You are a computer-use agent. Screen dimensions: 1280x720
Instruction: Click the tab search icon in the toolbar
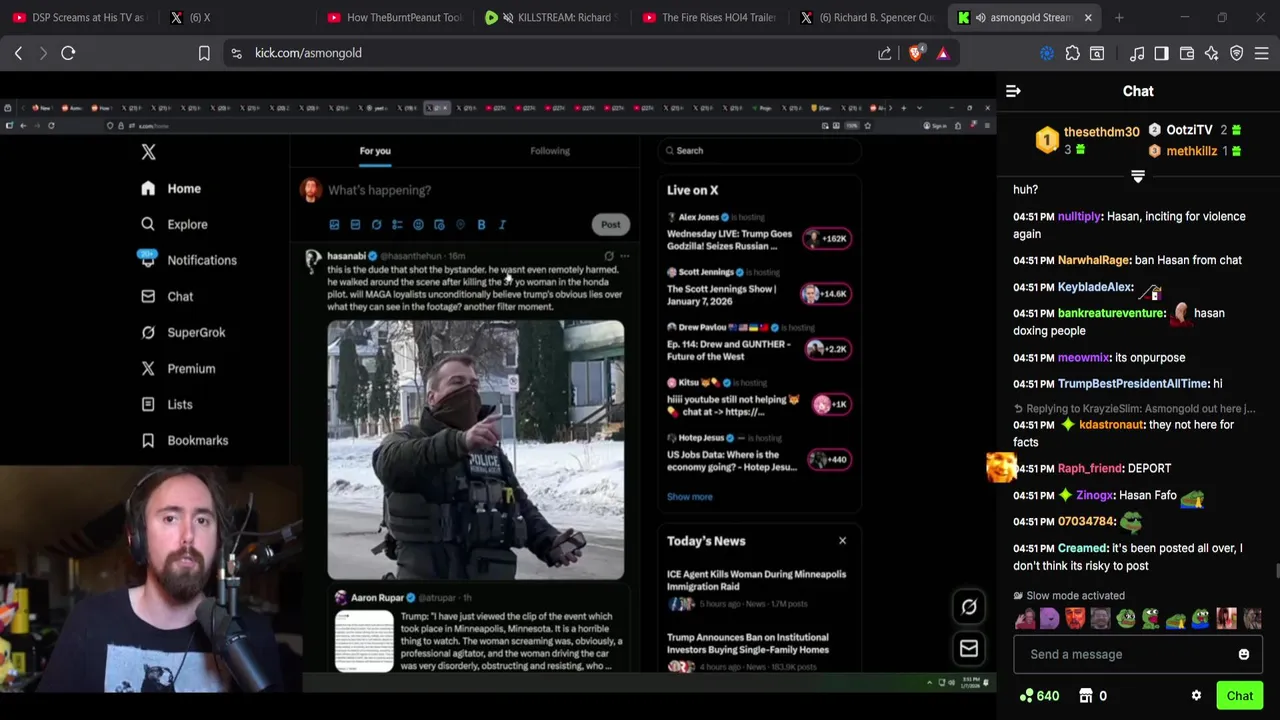point(1097,53)
